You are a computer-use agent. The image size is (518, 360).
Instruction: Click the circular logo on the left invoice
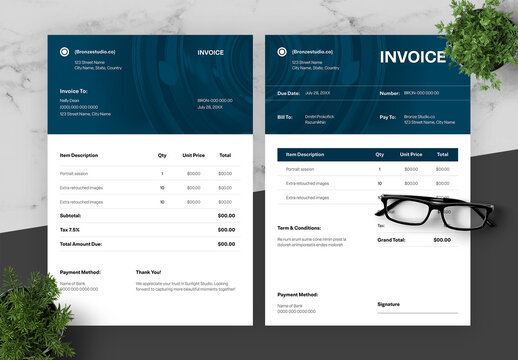tap(64, 52)
